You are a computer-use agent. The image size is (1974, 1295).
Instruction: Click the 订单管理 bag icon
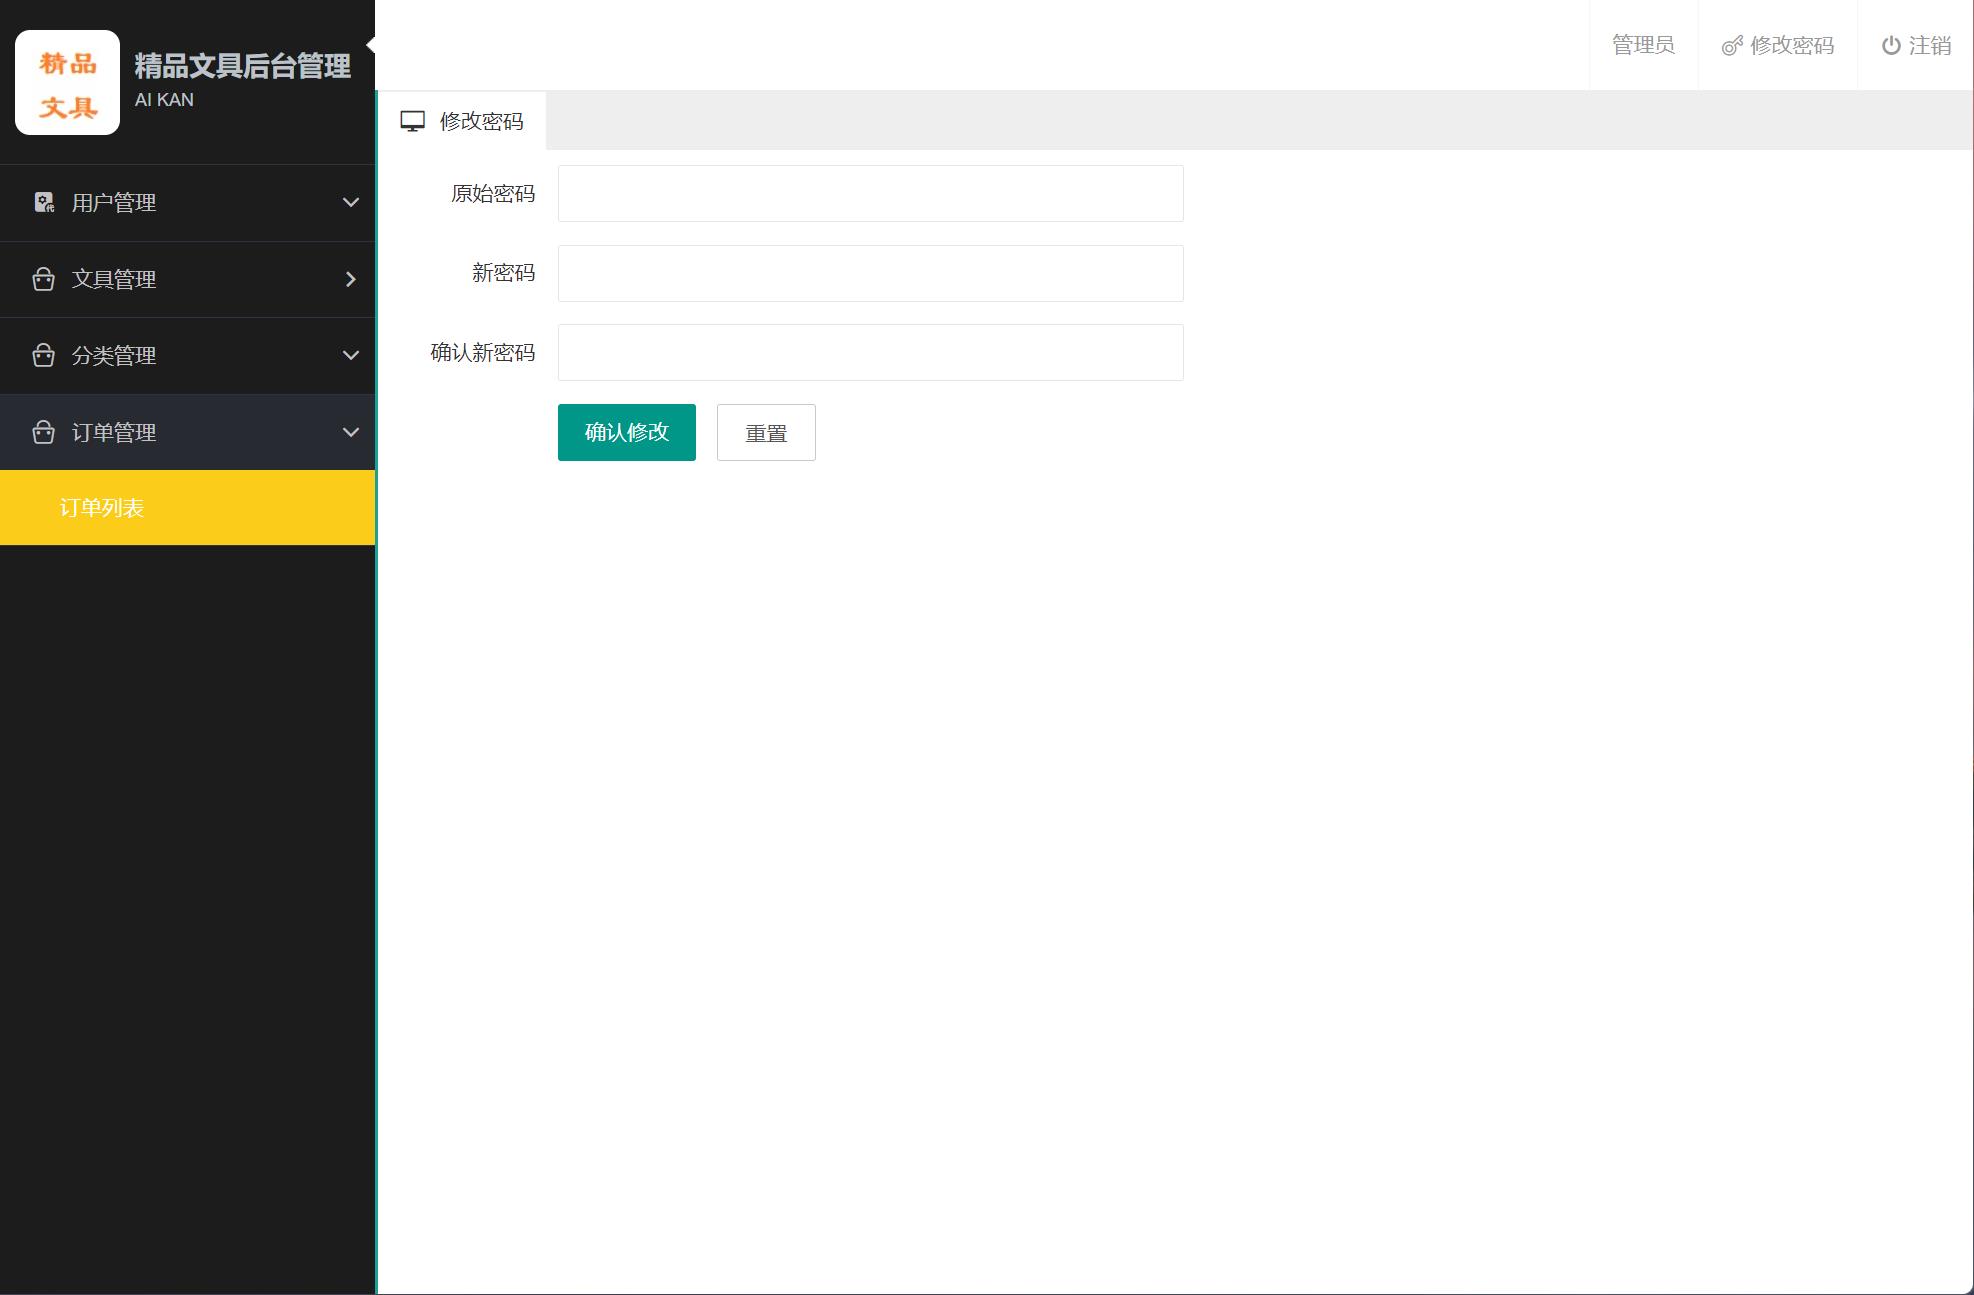(43, 432)
